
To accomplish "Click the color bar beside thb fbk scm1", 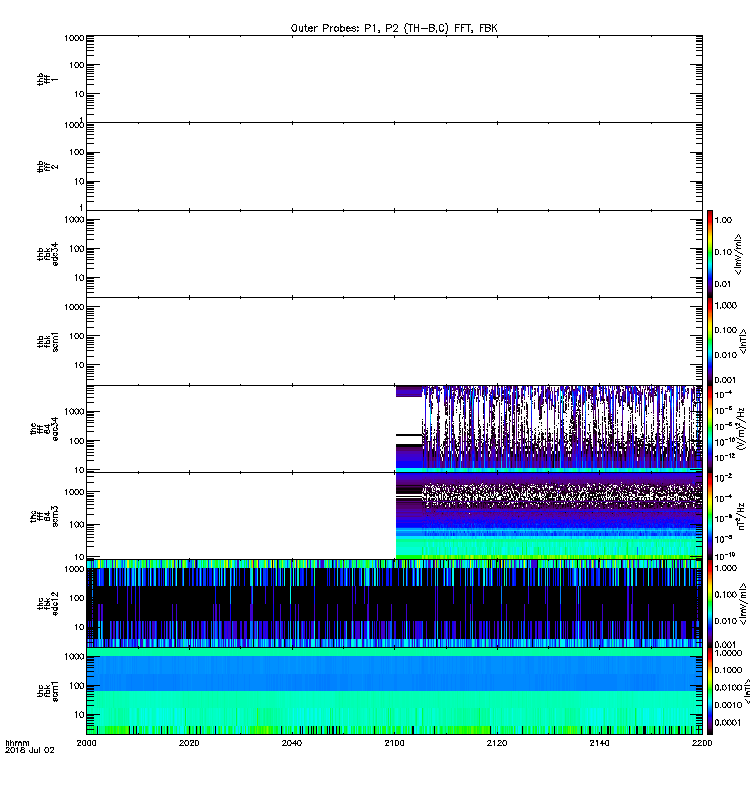I will 709,341.
